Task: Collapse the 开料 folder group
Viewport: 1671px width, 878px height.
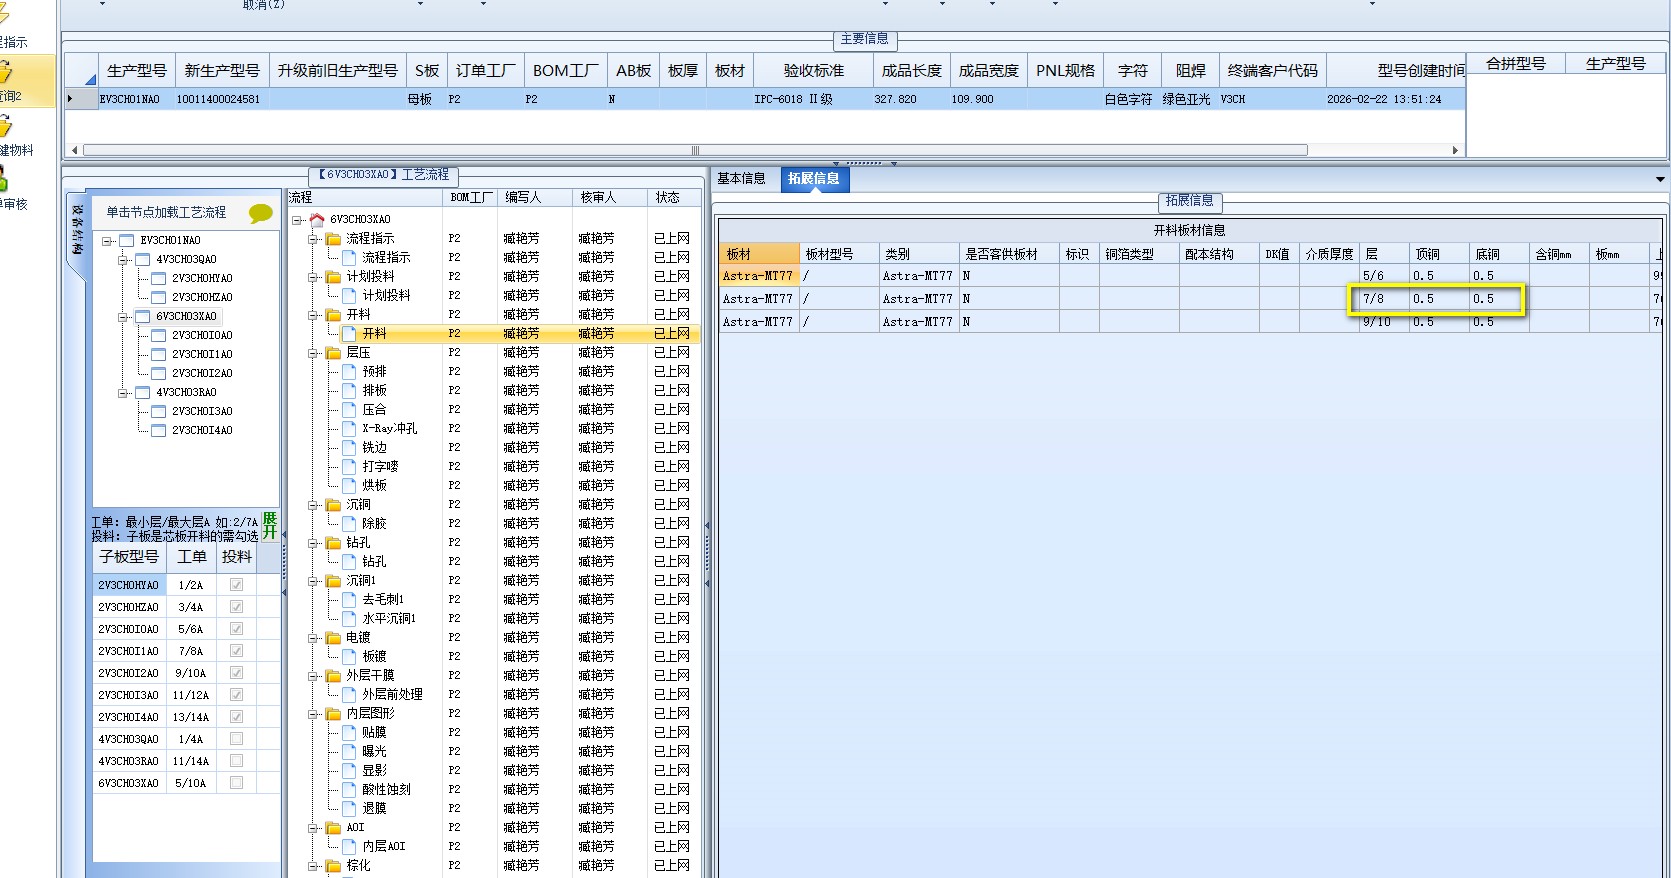Action: coord(313,315)
